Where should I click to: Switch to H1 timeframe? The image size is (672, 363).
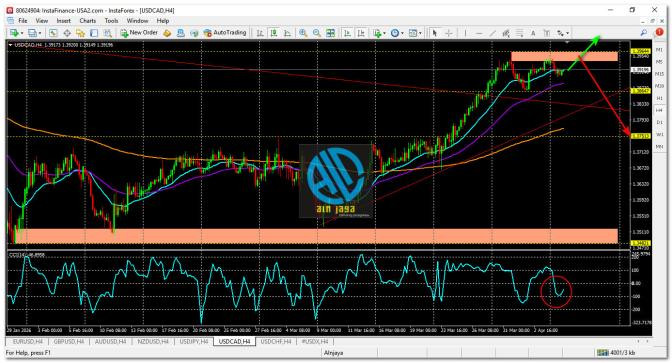659,98
